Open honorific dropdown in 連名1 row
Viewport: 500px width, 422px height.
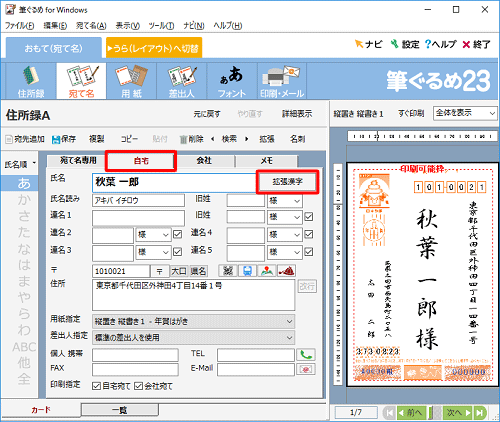pyautogui.click(x=284, y=217)
